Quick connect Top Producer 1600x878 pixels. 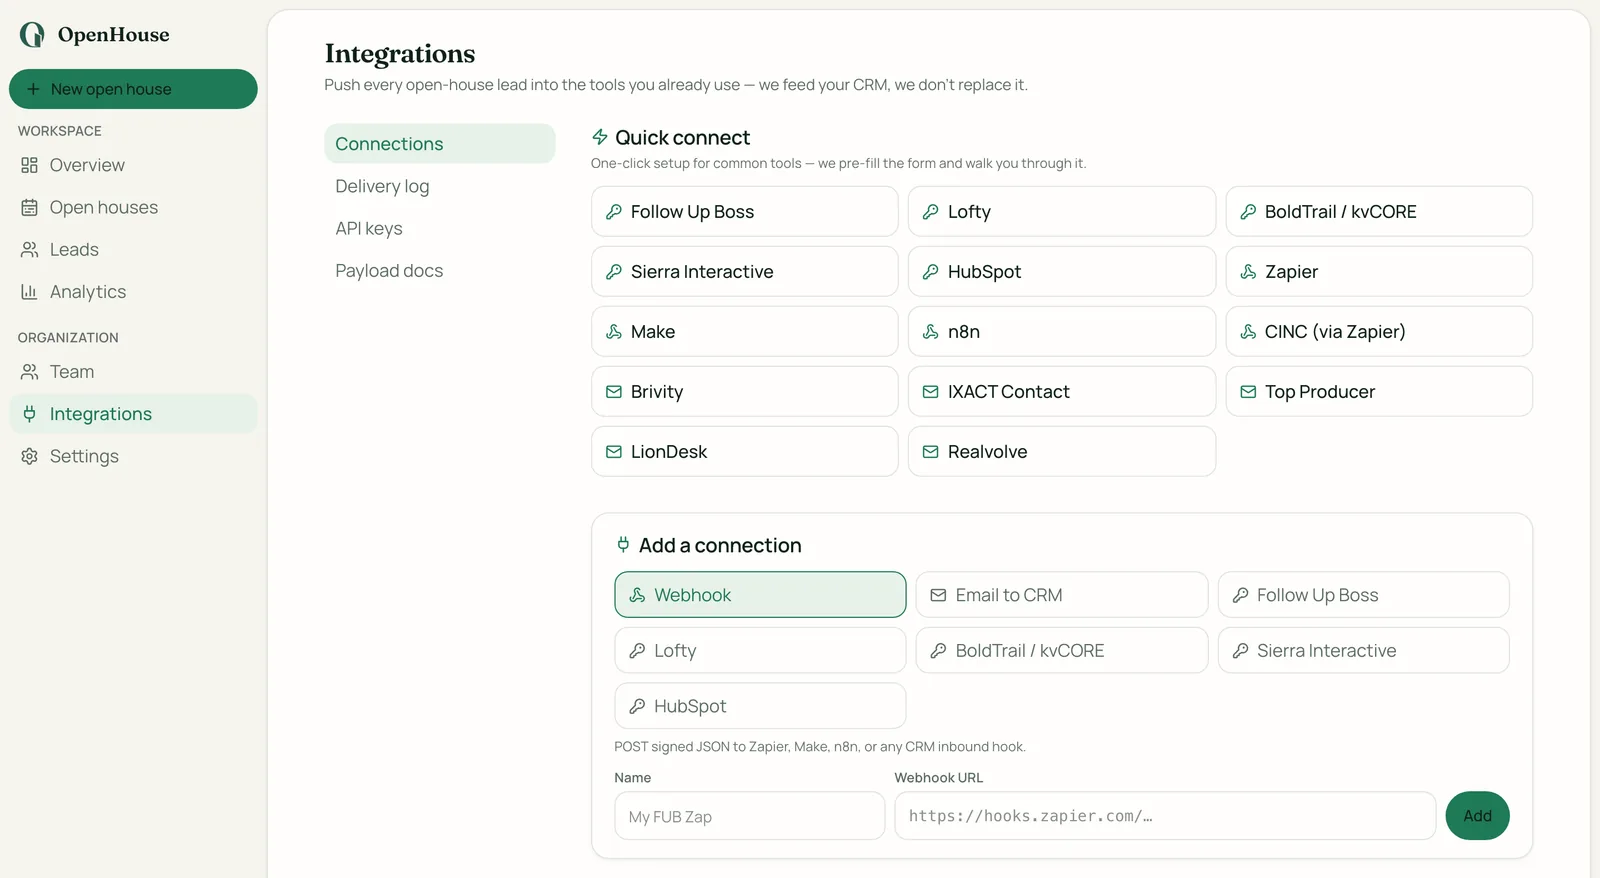[1379, 392]
